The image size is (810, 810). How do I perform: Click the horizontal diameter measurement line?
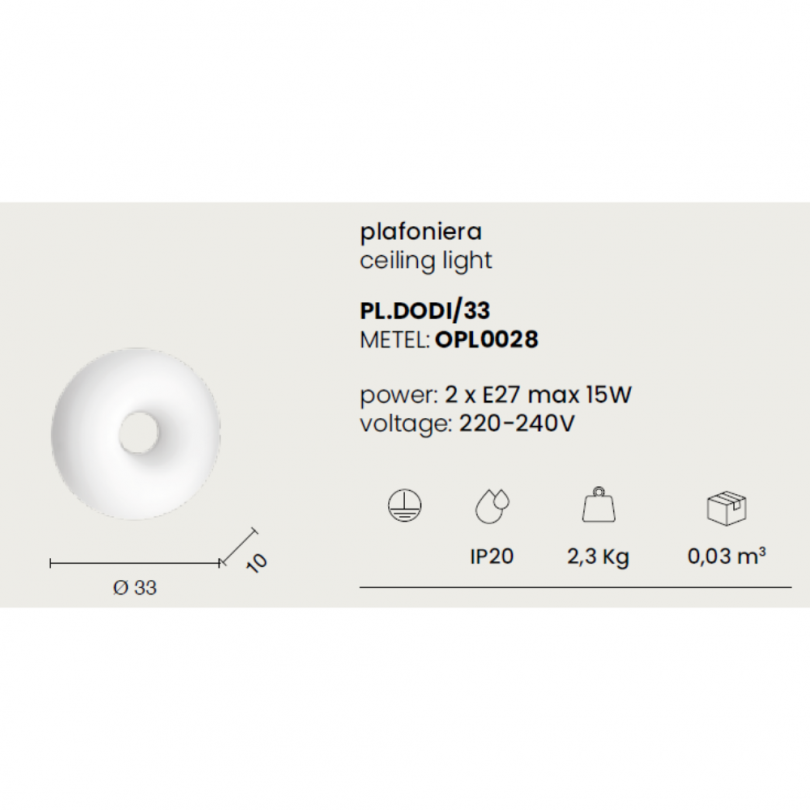click(135, 564)
